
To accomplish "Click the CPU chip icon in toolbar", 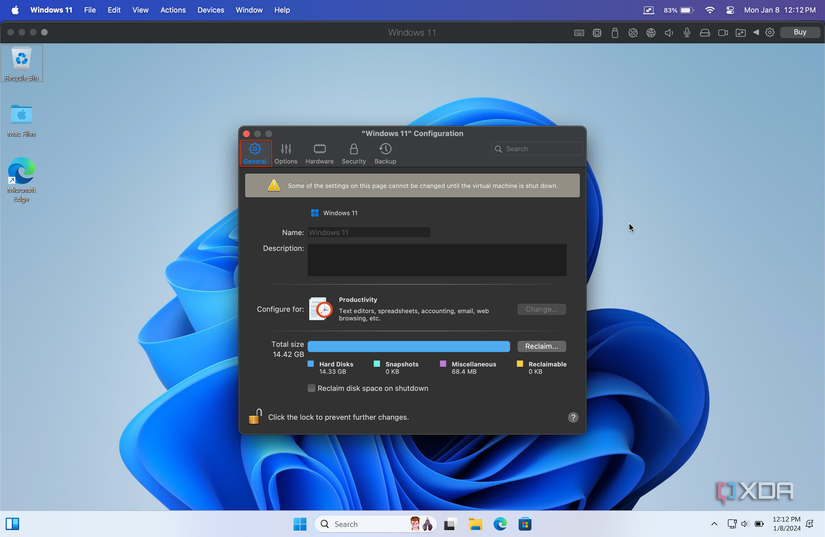I will [597, 33].
